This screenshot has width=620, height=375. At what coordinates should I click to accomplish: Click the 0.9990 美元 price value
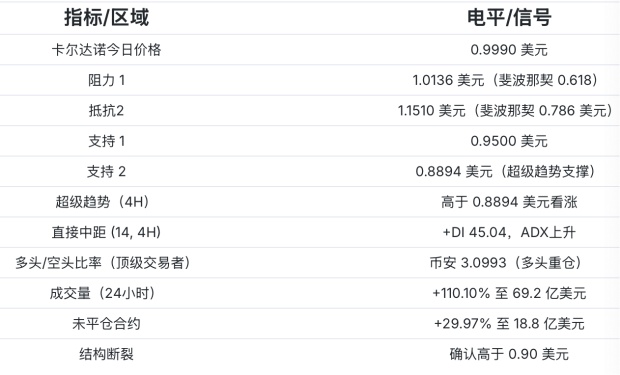pos(509,50)
